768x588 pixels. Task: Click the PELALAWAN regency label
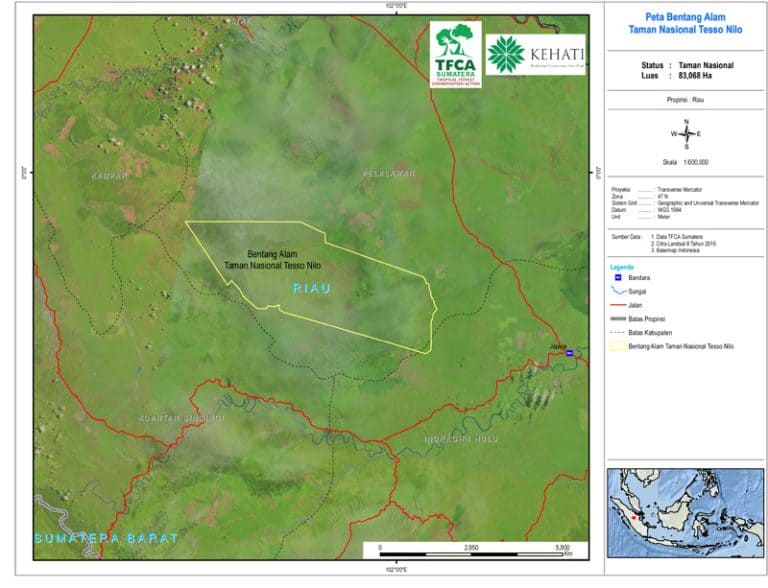click(x=385, y=173)
